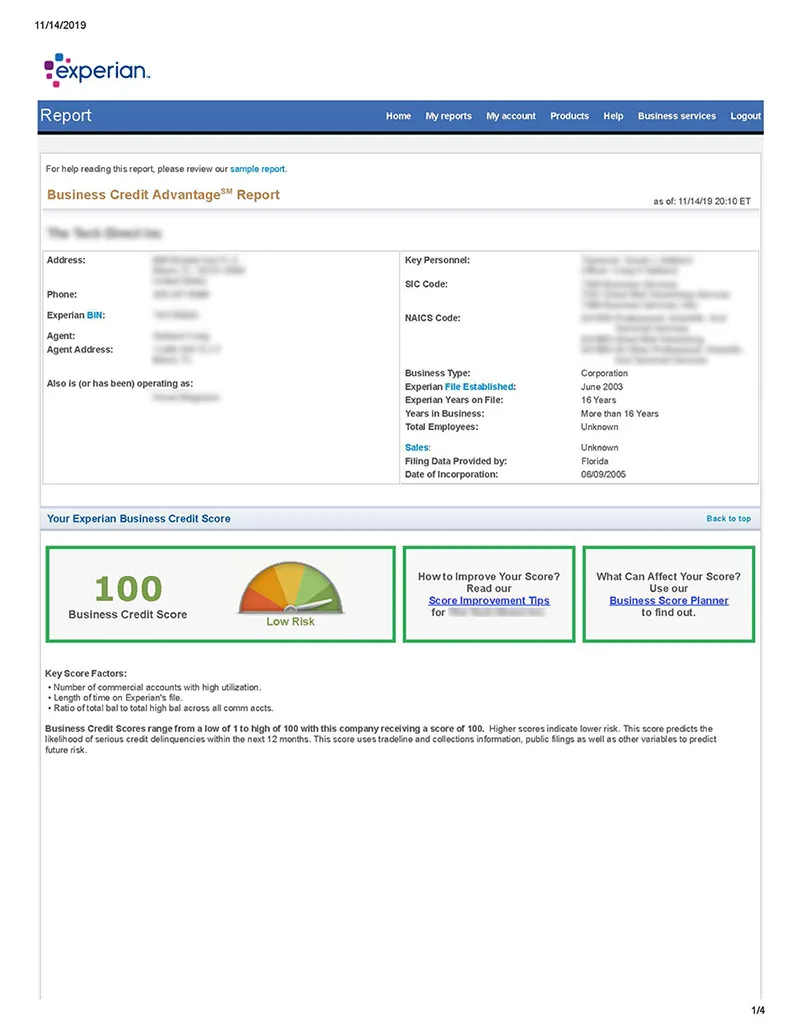The height and width of the screenshot is (1035, 800).
Task: Open the sample report link
Action: 258,170
